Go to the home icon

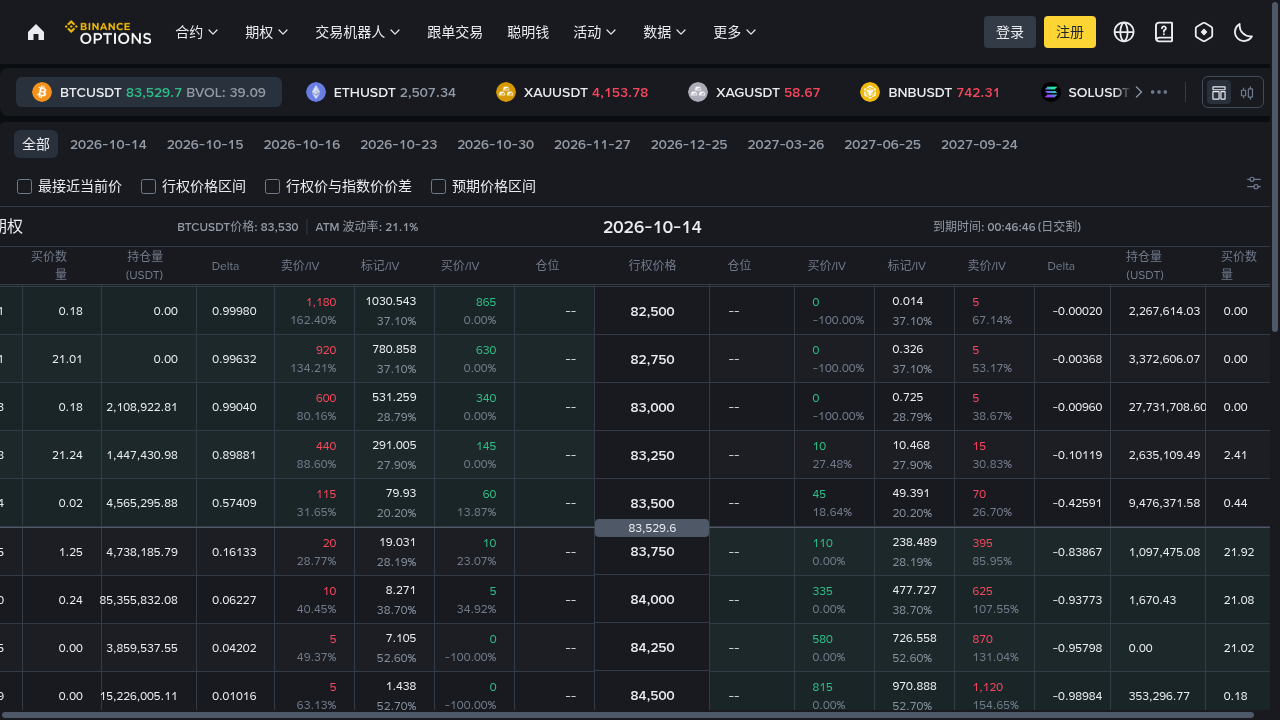[36, 32]
